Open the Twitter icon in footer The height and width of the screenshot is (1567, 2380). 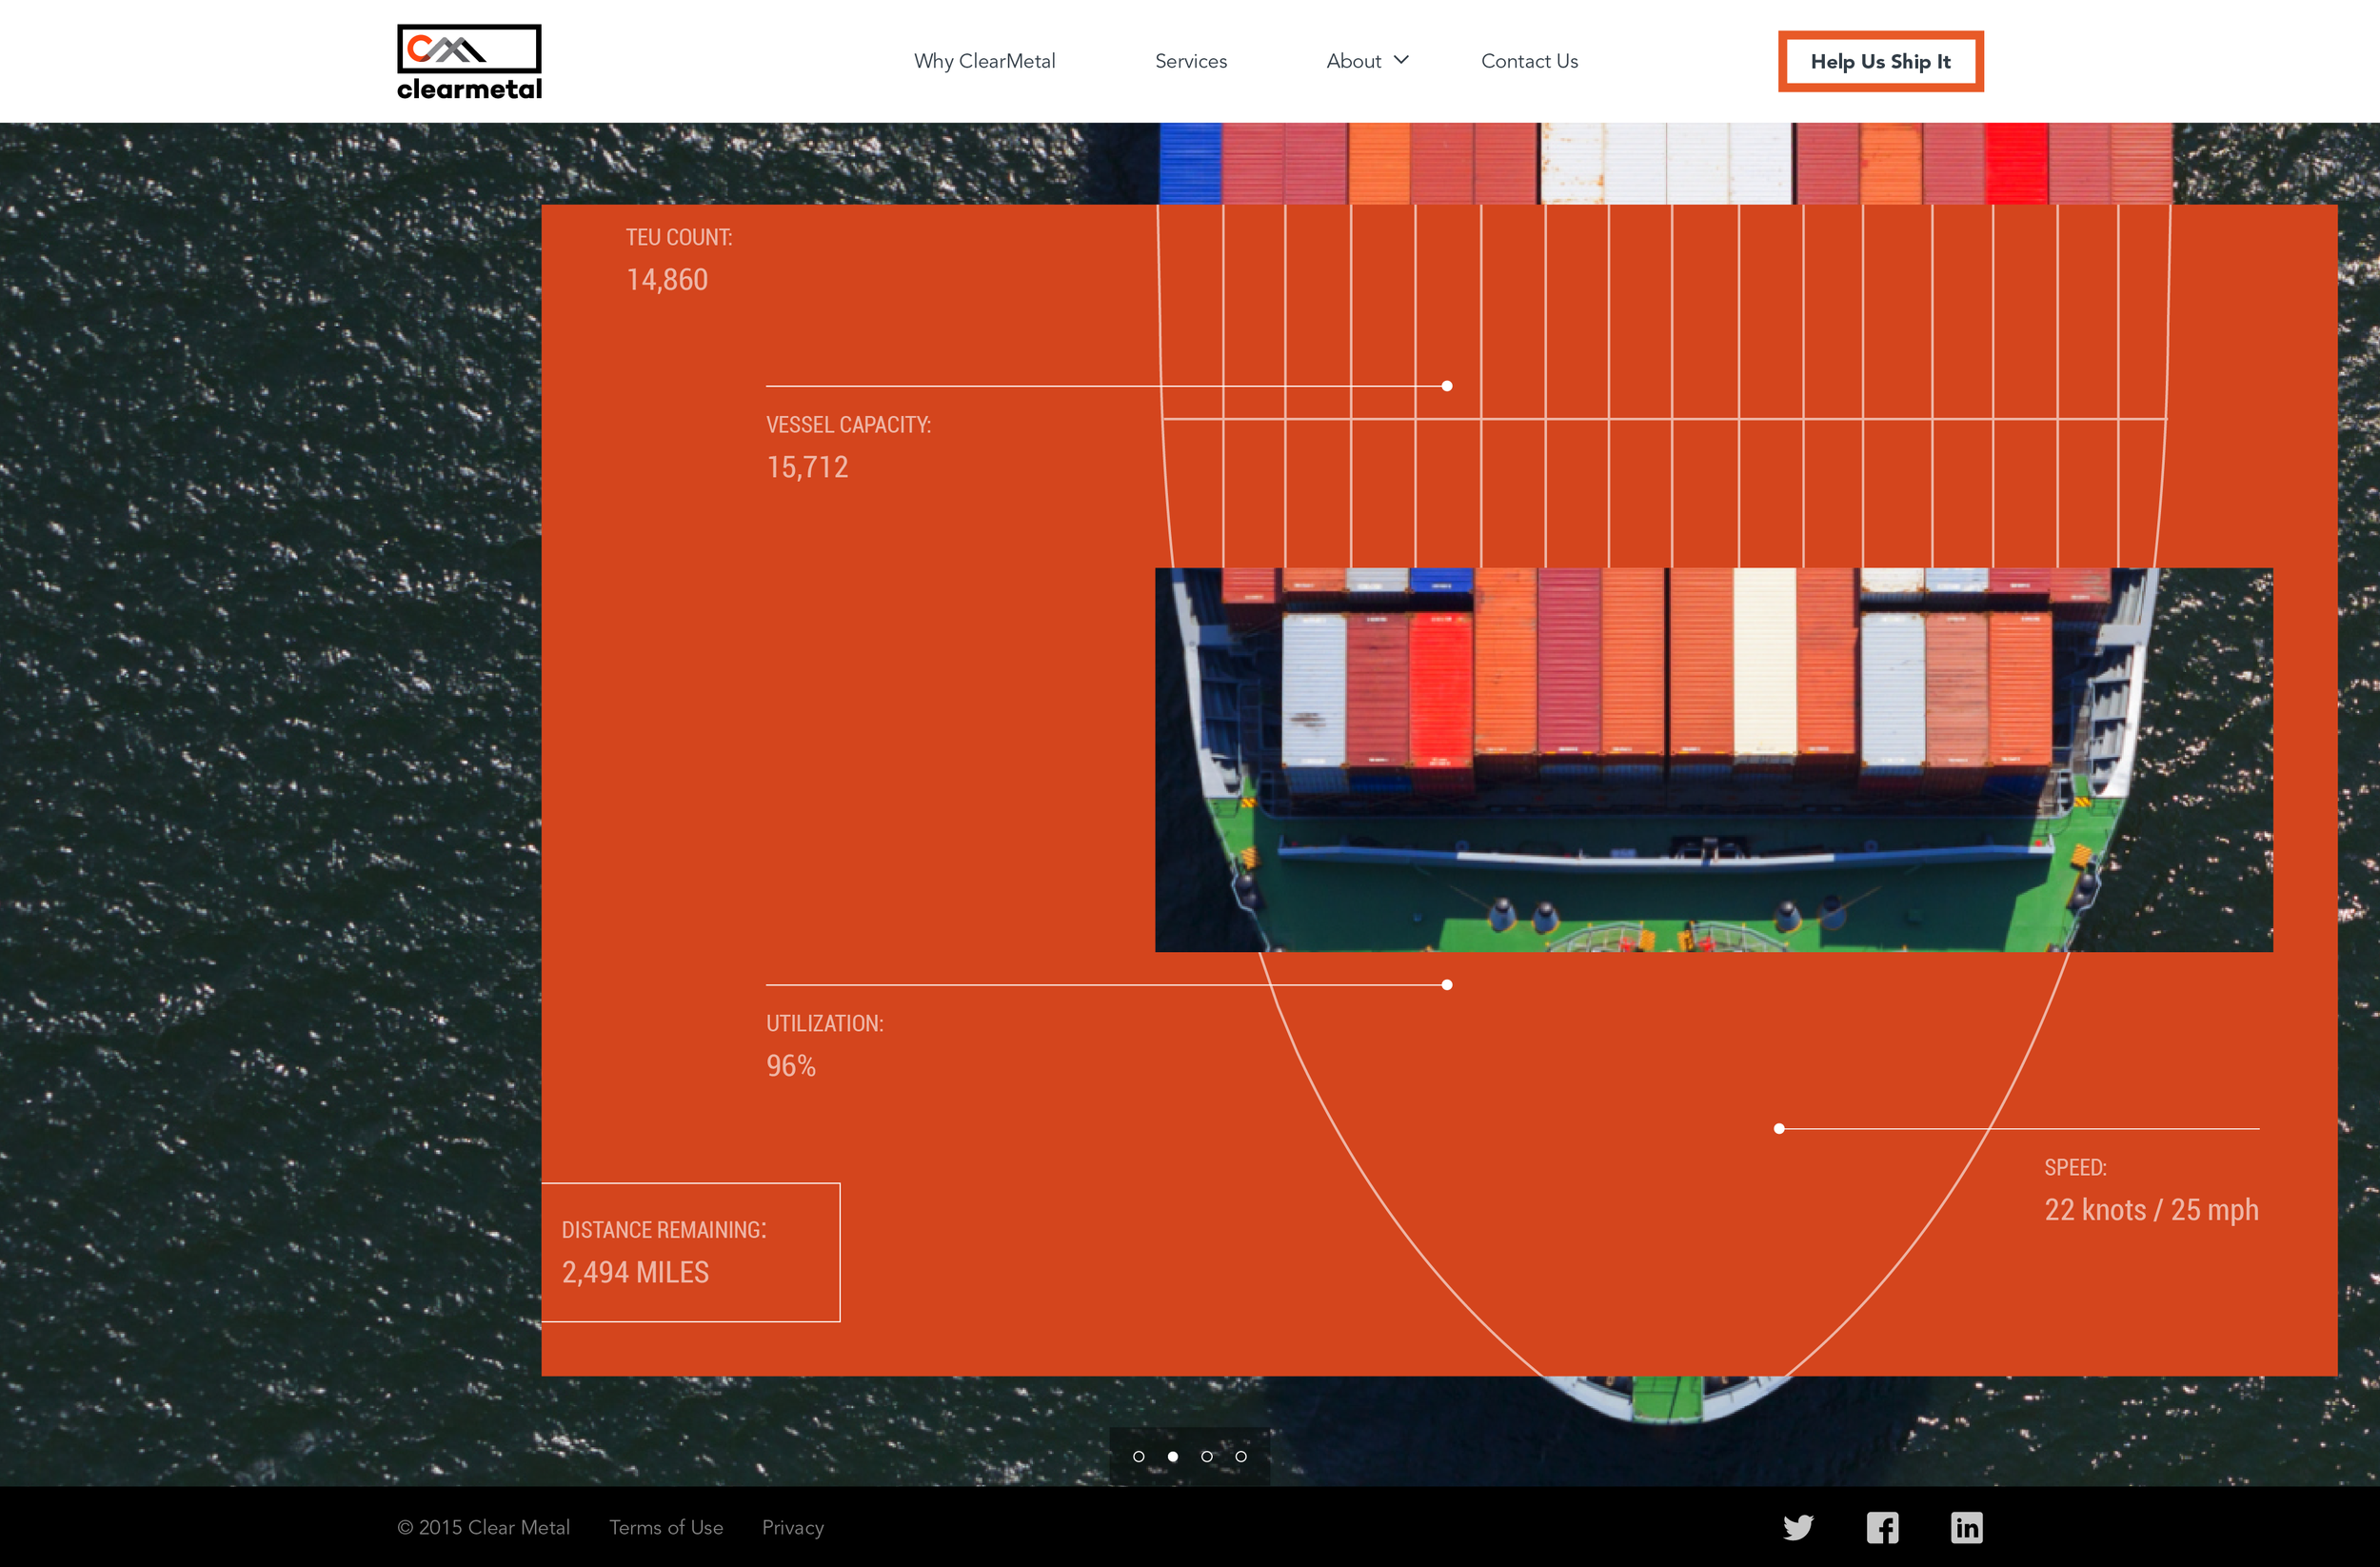tap(1797, 1527)
